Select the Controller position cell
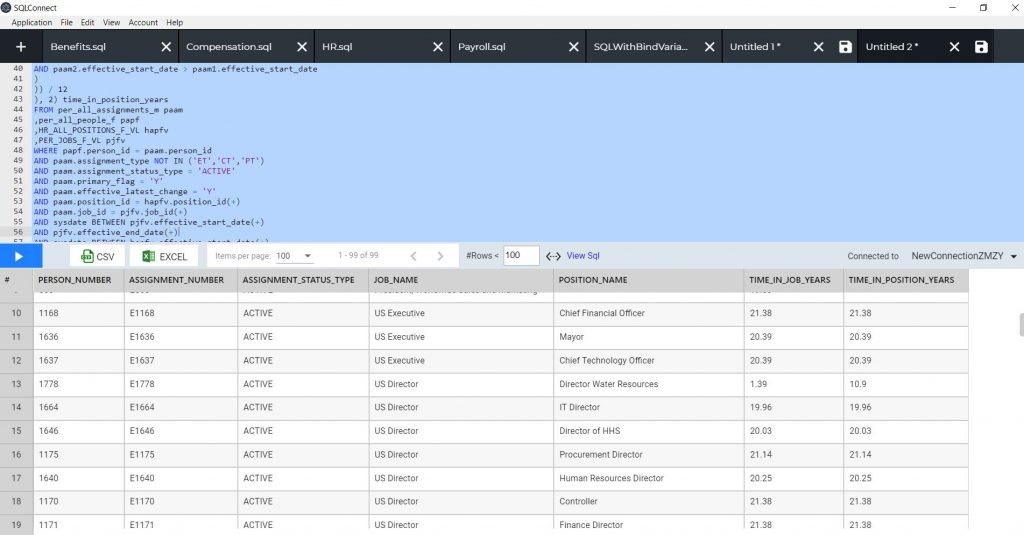This screenshot has height=535, width=1024. [x=648, y=501]
